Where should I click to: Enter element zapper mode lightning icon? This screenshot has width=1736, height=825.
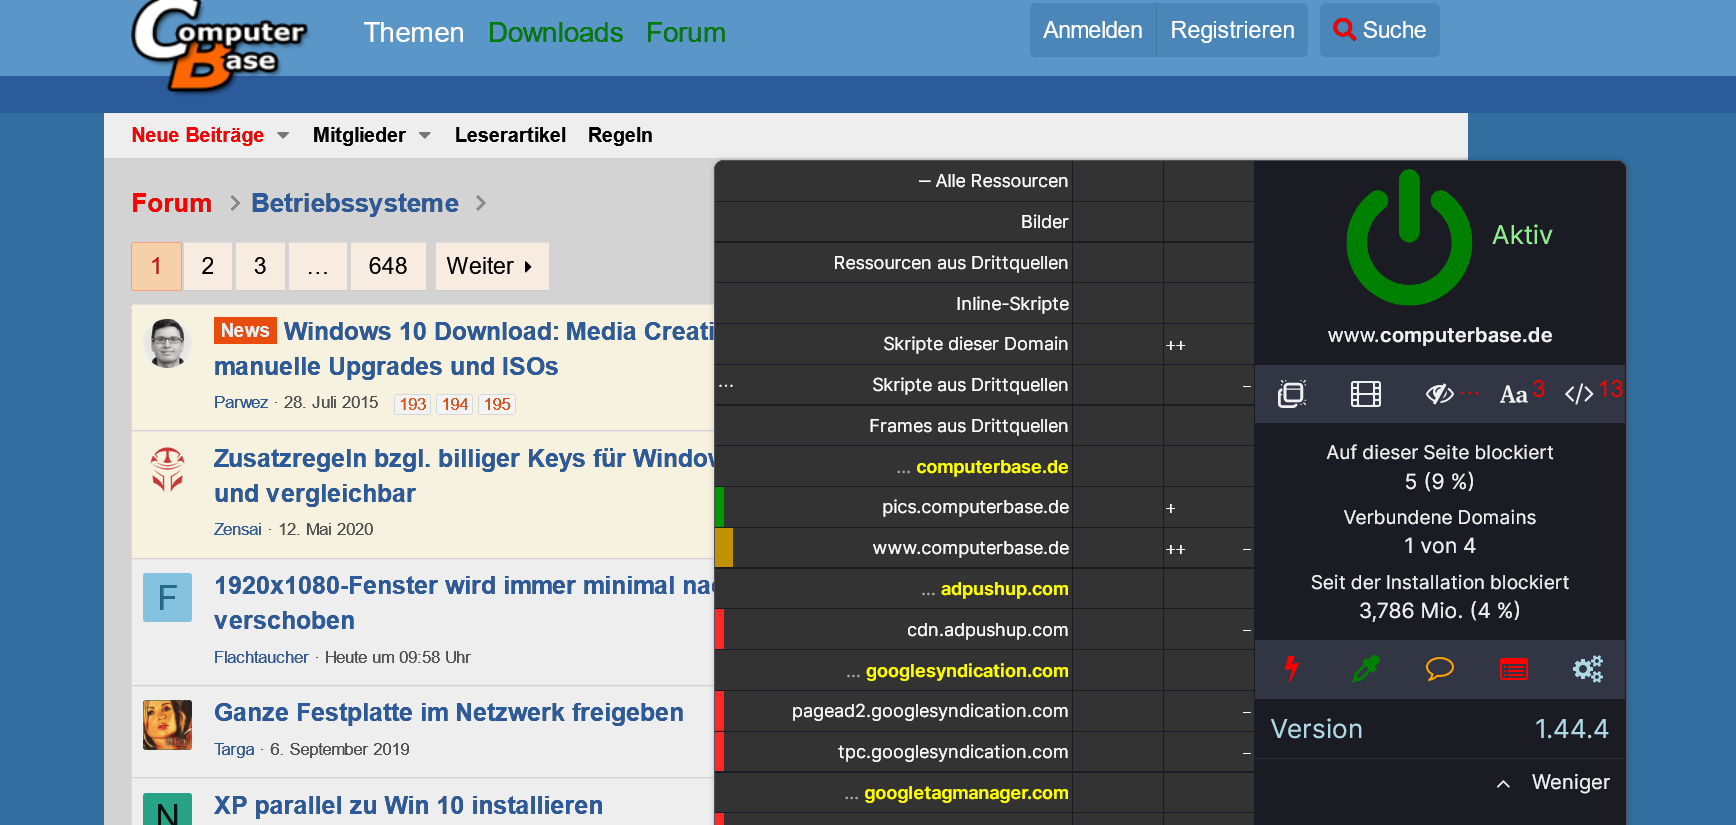coord(1291,669)
